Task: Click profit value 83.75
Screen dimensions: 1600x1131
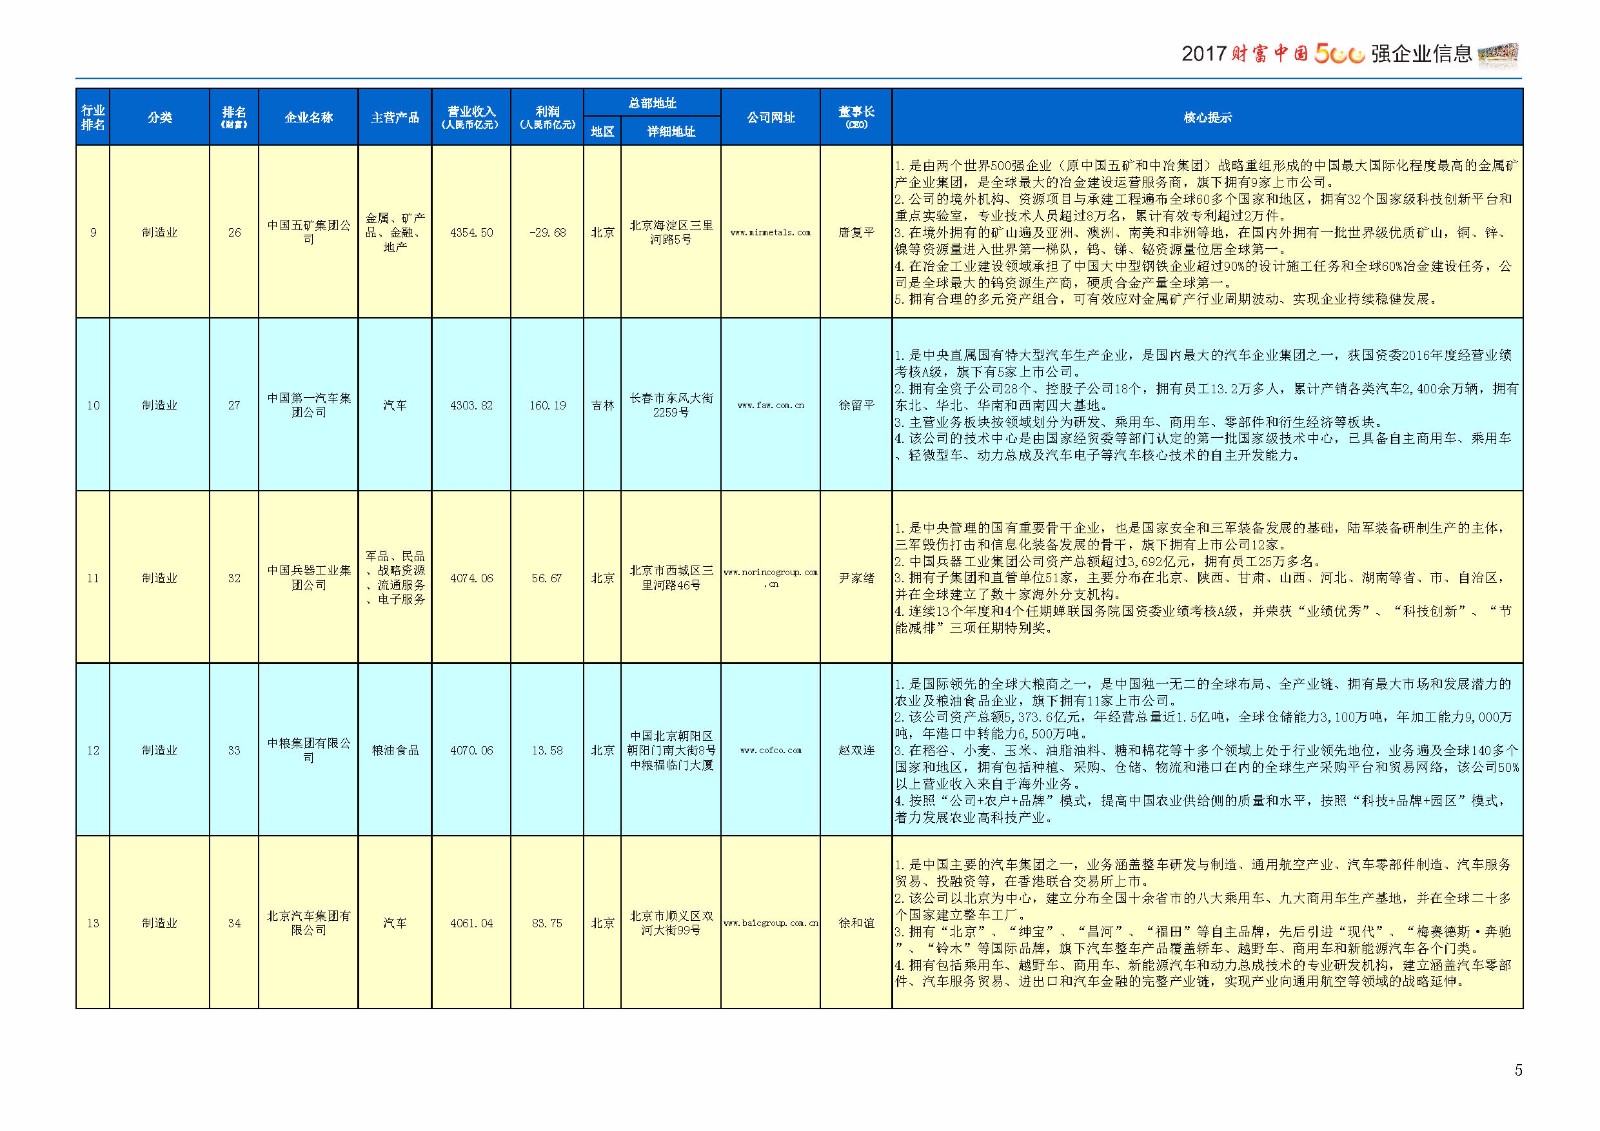Action: 547,923
